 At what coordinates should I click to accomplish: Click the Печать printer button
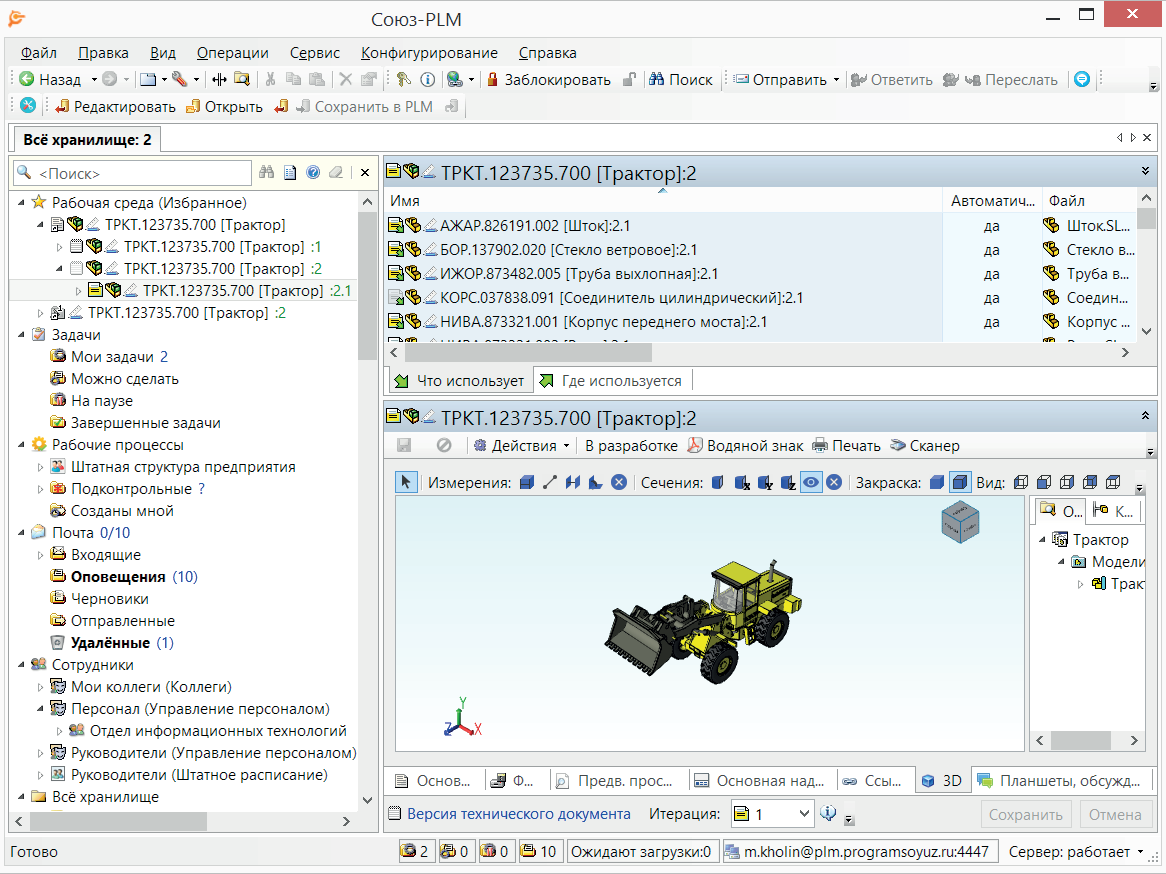click(x=846, y=446)
